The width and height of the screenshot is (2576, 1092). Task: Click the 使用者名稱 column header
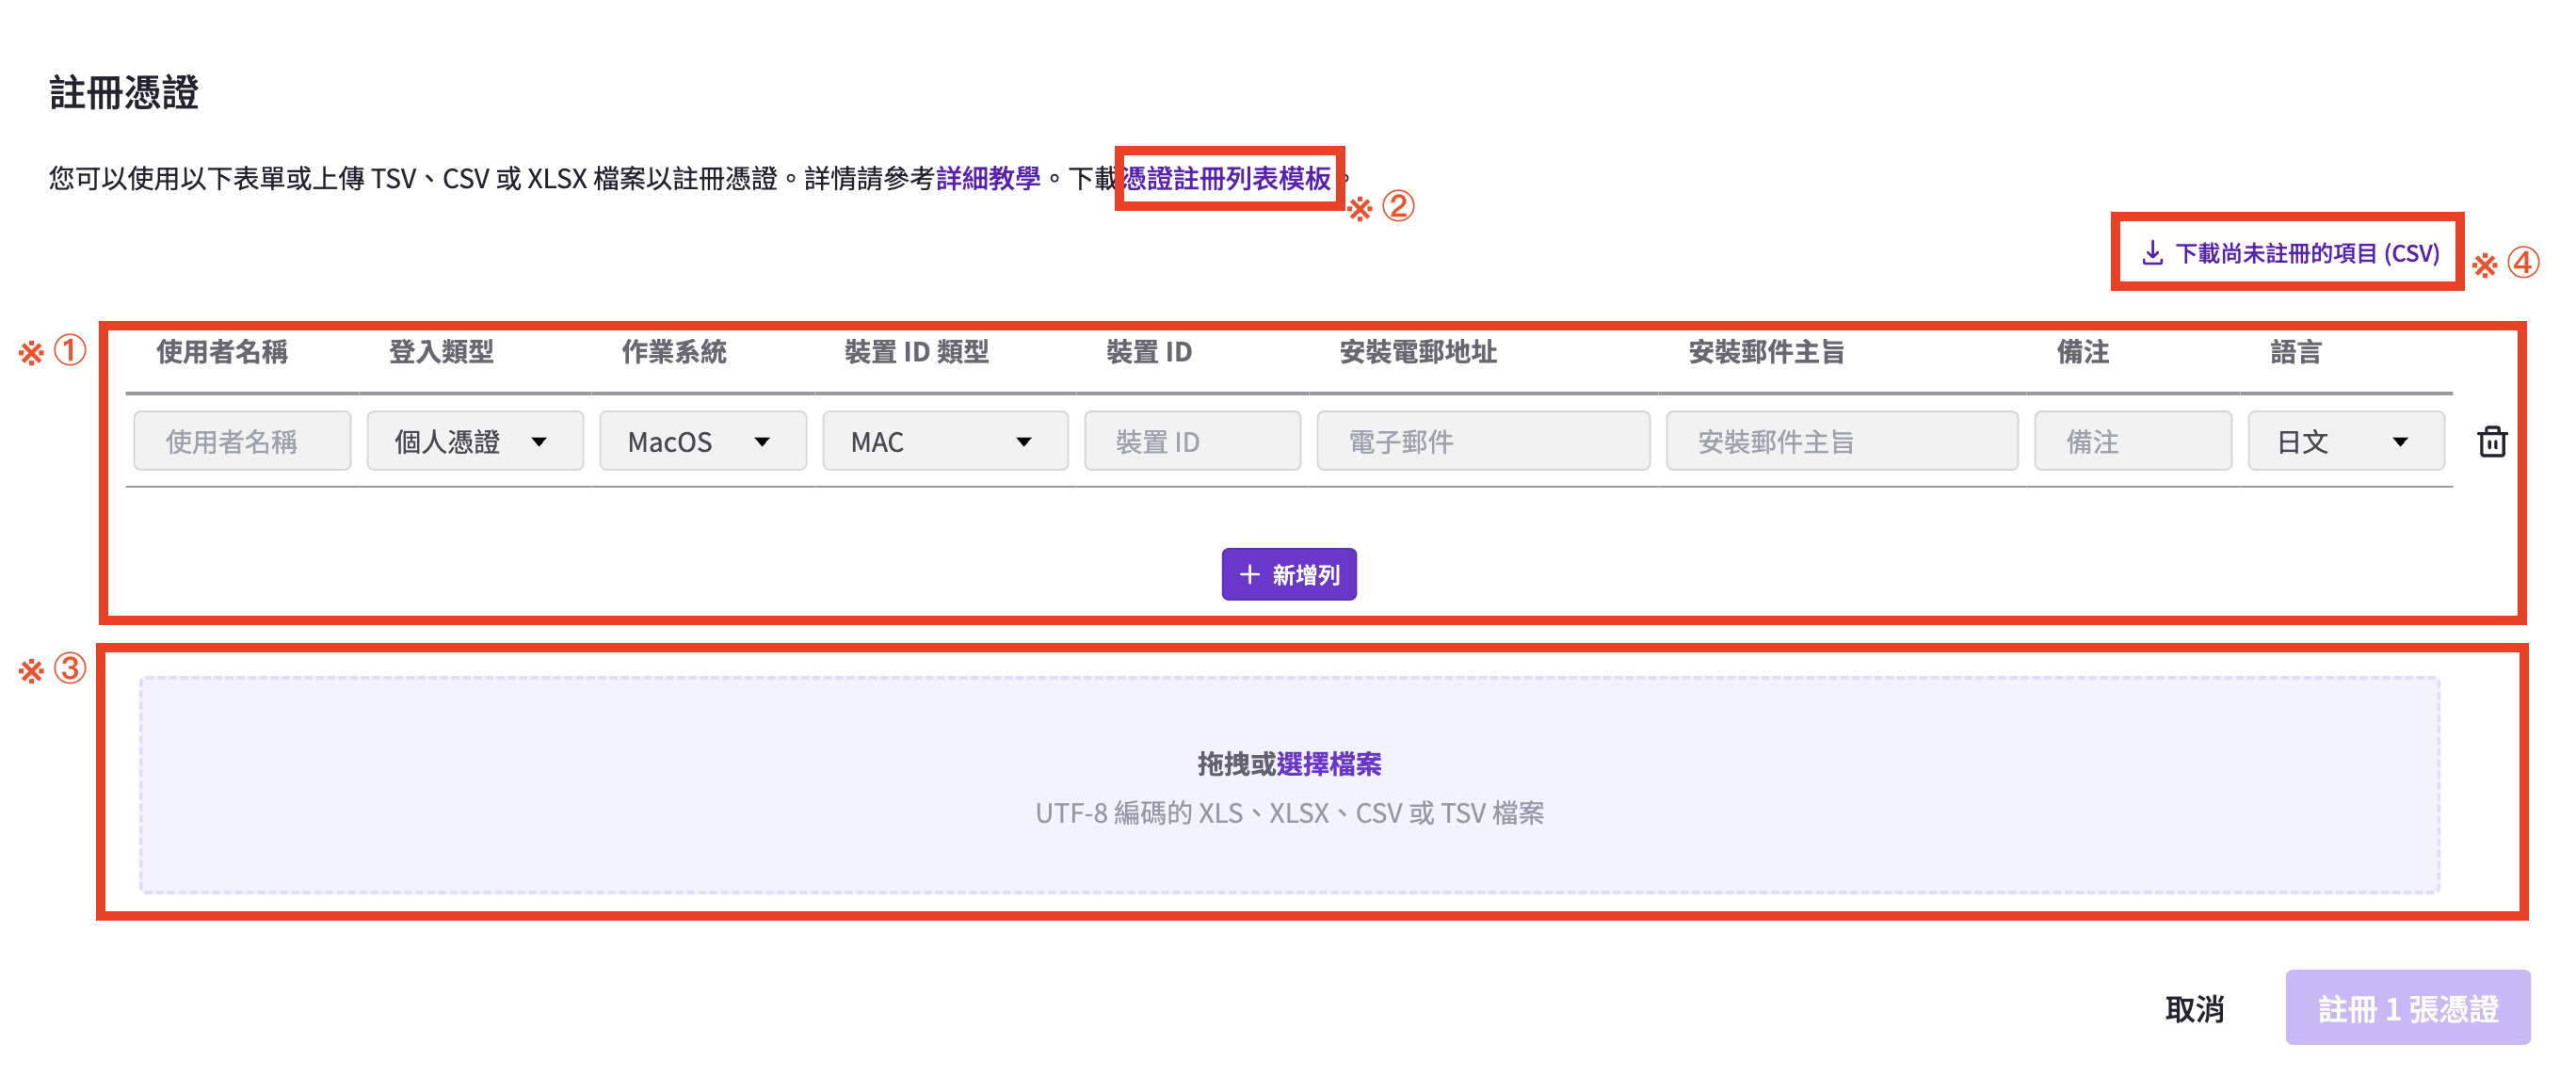(222, 352)
